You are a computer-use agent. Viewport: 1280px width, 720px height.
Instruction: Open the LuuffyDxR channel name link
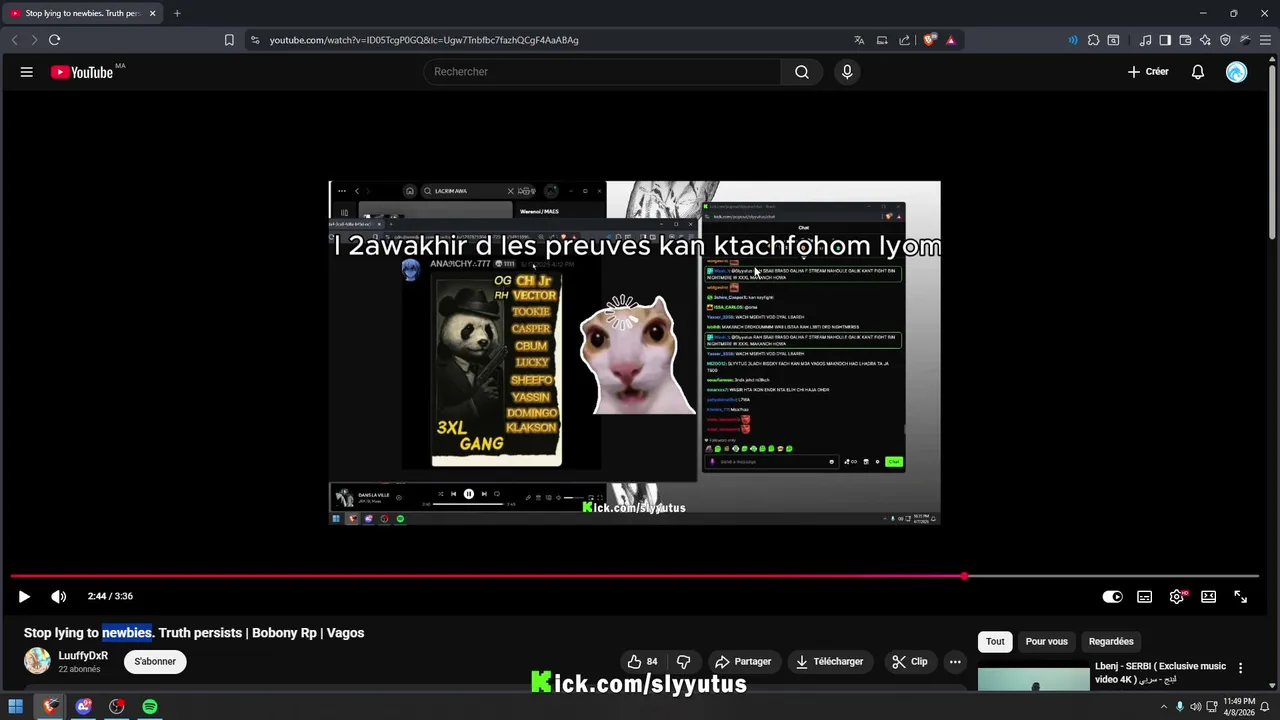coord(83,656)
